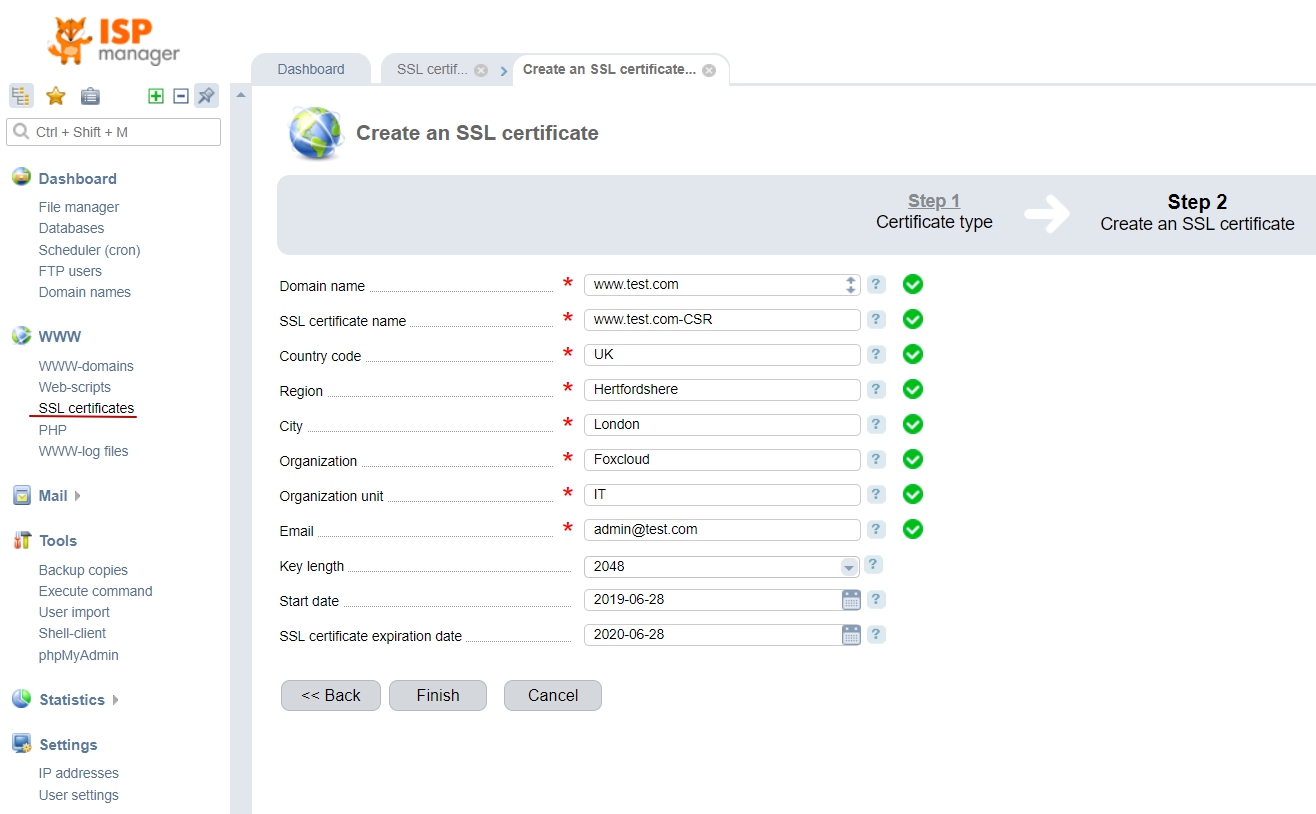Toggle the pin sidebar icon

[206, 96]
